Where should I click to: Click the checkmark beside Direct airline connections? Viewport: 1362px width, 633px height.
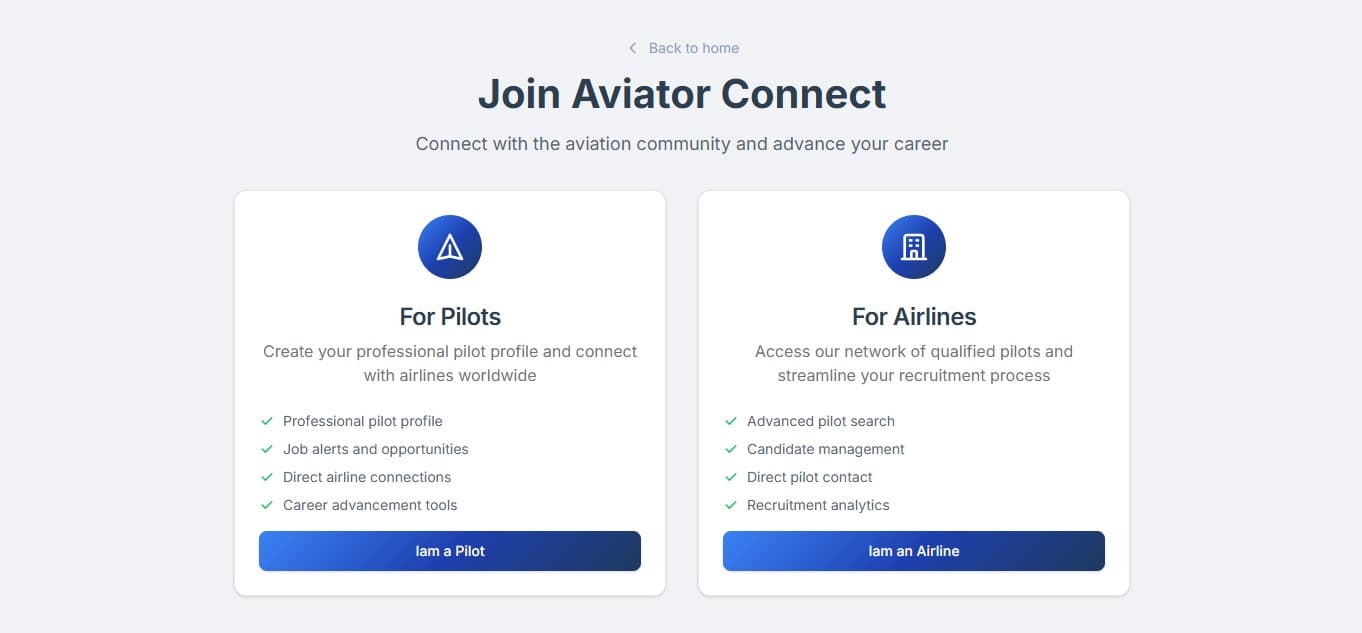click(x=267, y=477)
